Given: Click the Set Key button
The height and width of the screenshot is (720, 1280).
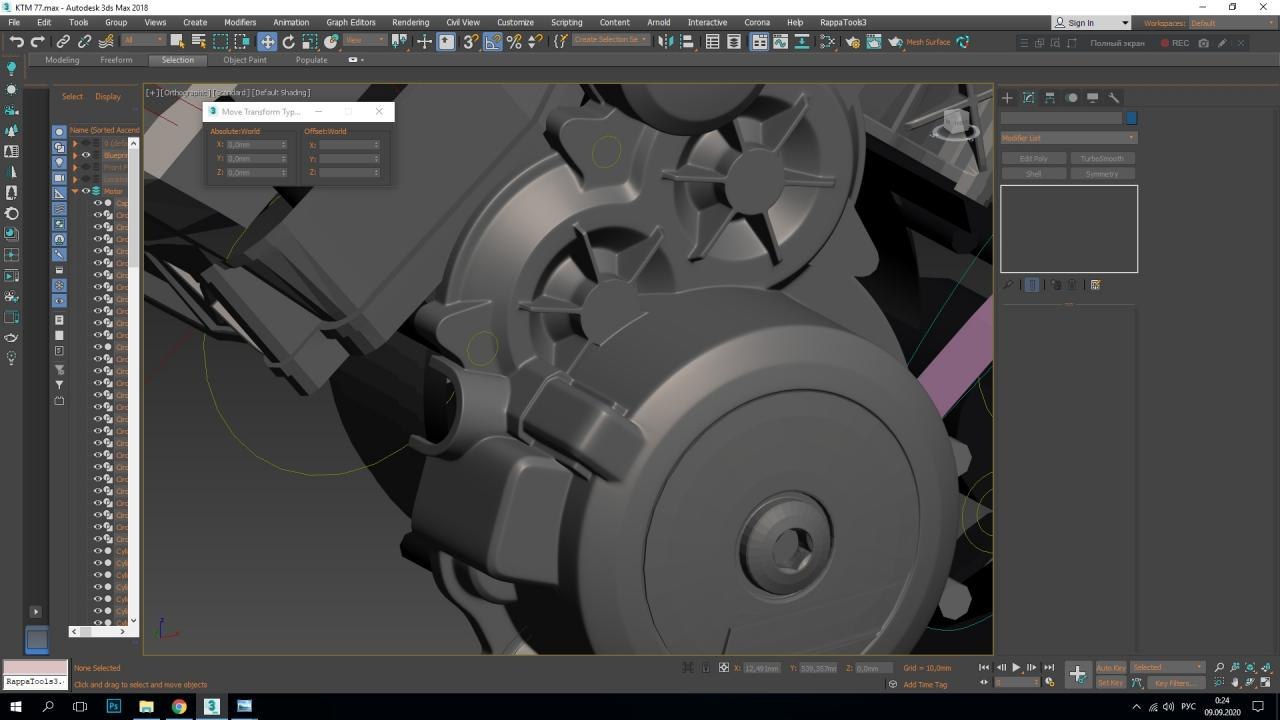Looking at the screenshot, I should pos(1110,683).
